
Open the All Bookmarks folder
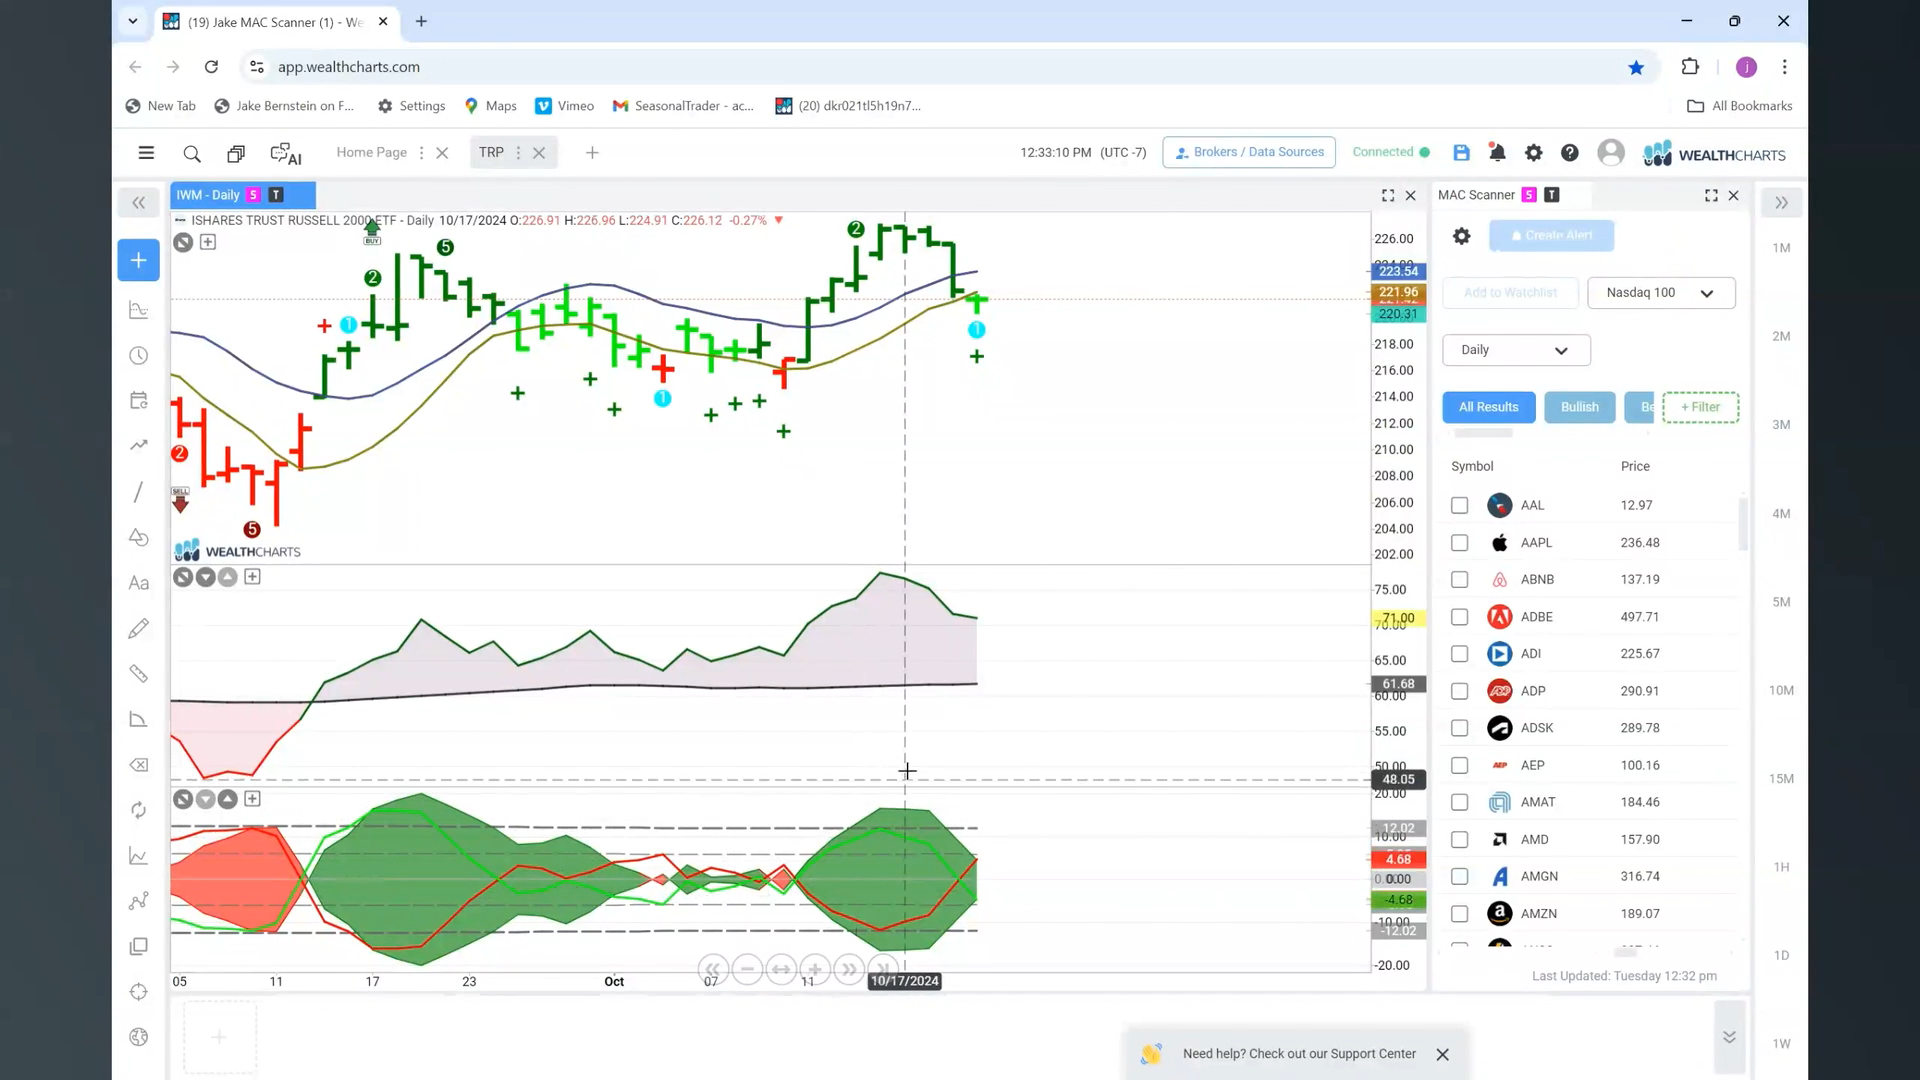pyautogui.click(x=1739, y=106)
